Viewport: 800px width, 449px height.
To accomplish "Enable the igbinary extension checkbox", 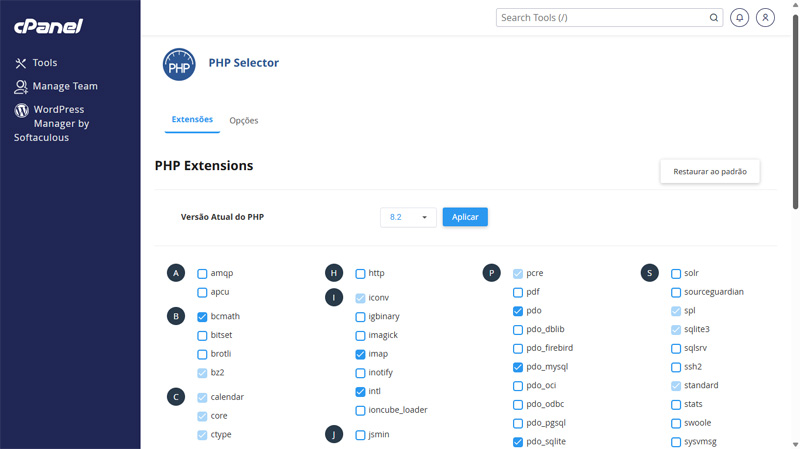I will point(360,317).
